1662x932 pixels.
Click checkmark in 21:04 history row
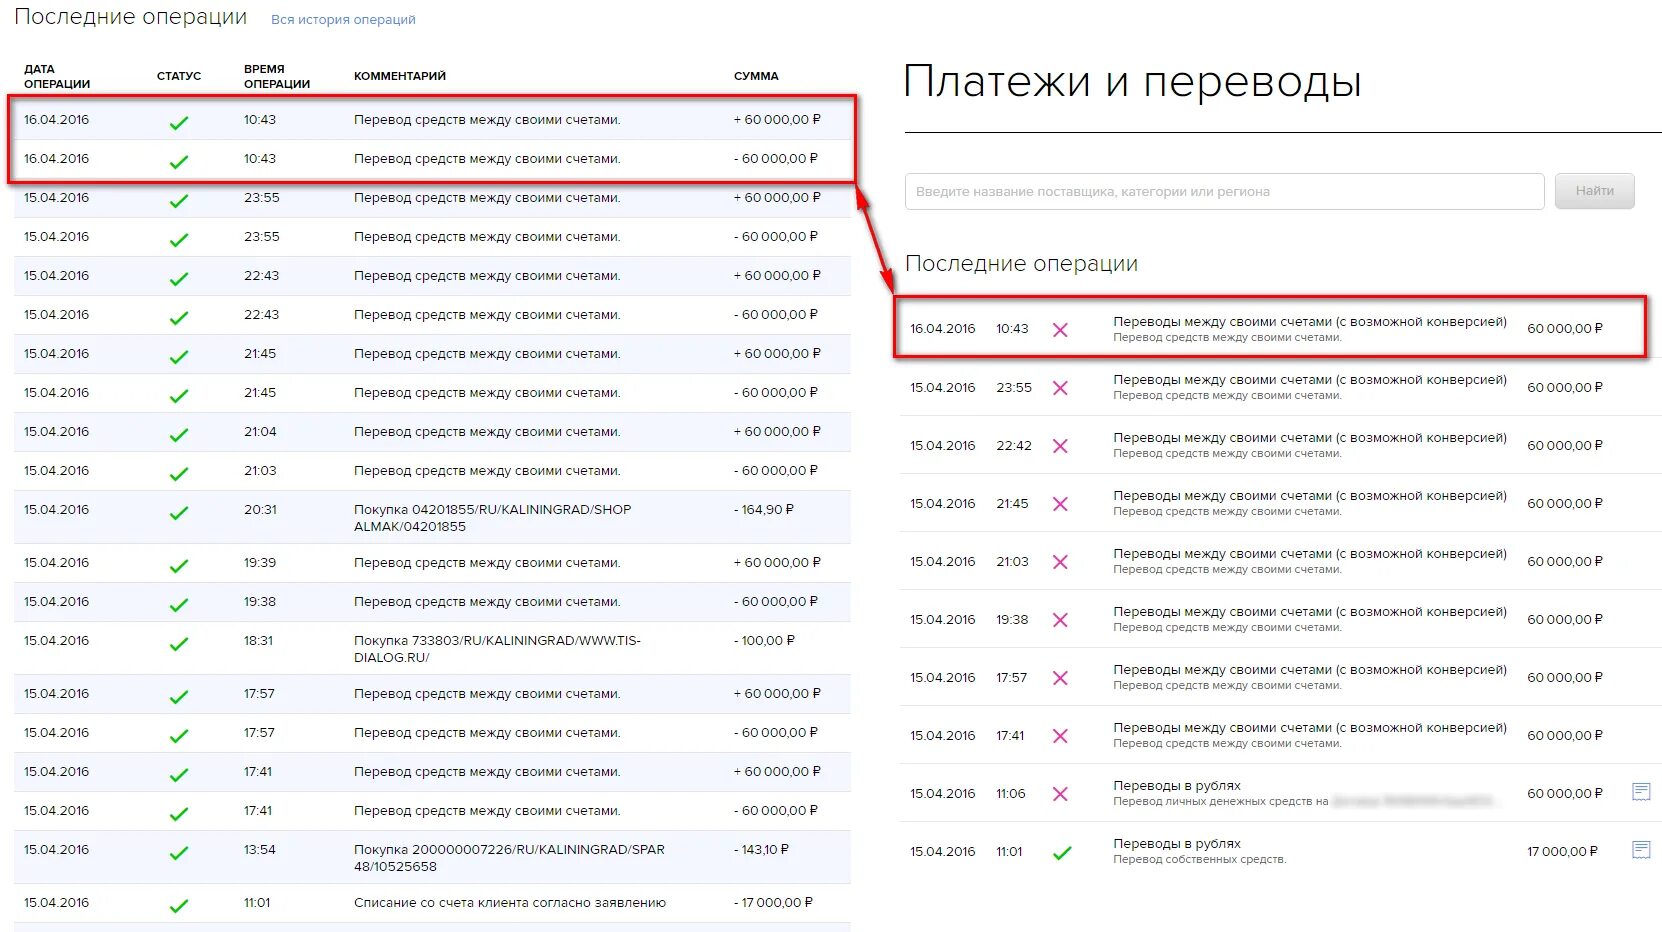[x=179, y=435]
